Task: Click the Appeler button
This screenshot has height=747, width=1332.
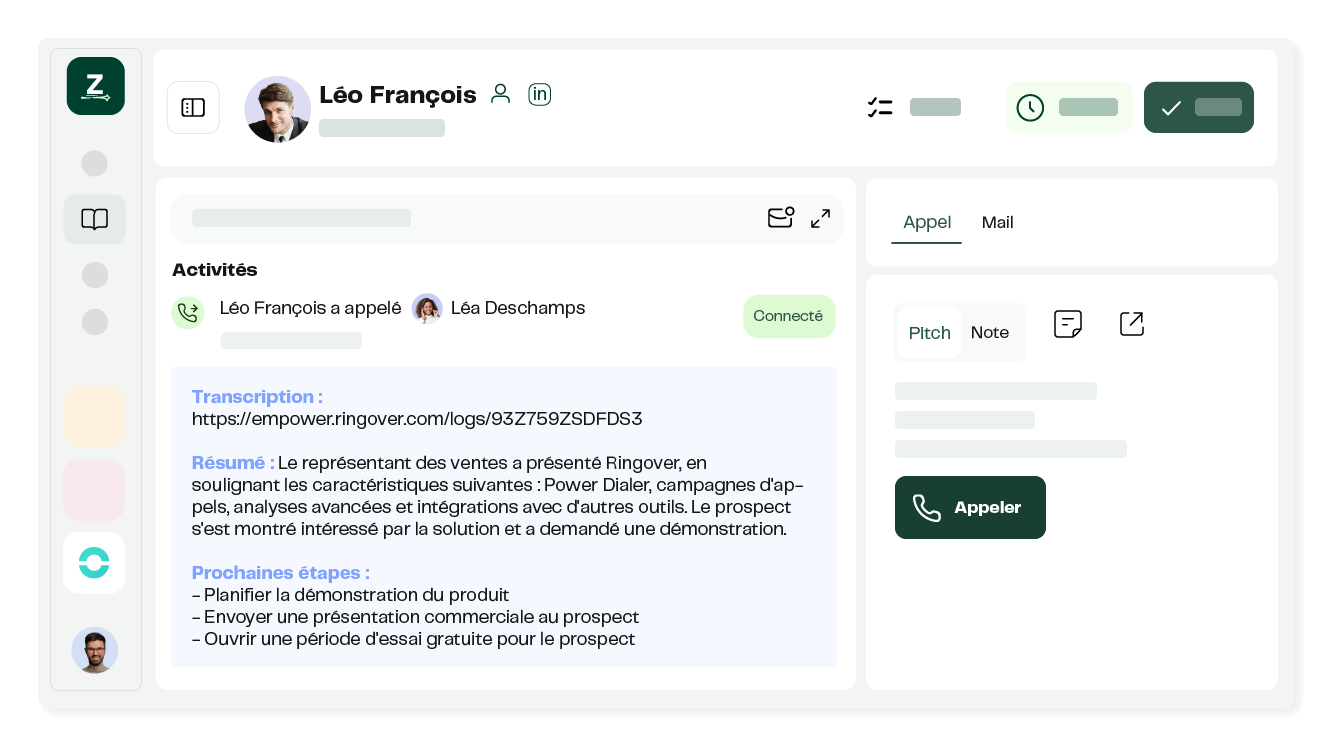Action: [970, 507]
